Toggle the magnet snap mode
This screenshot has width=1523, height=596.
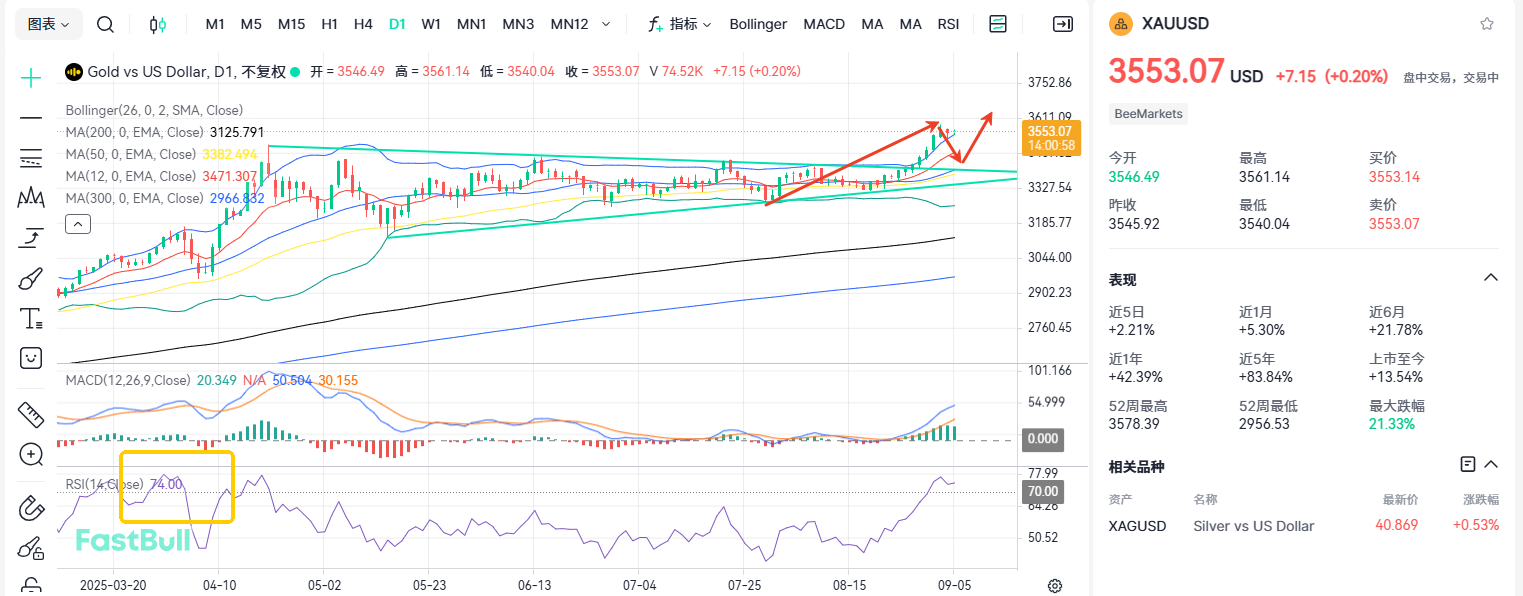[x=31, y=508]
